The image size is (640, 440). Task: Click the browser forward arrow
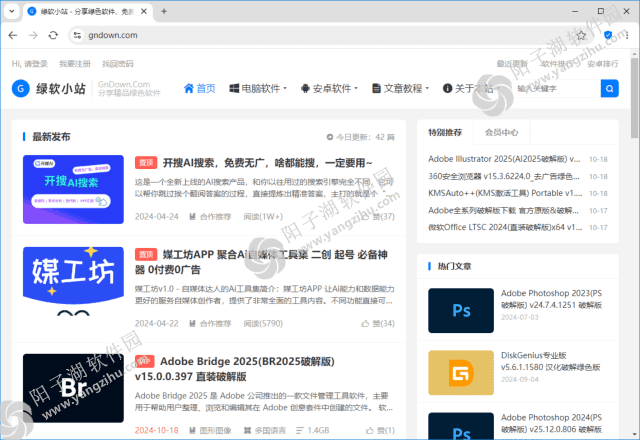[x=33, y=36]
